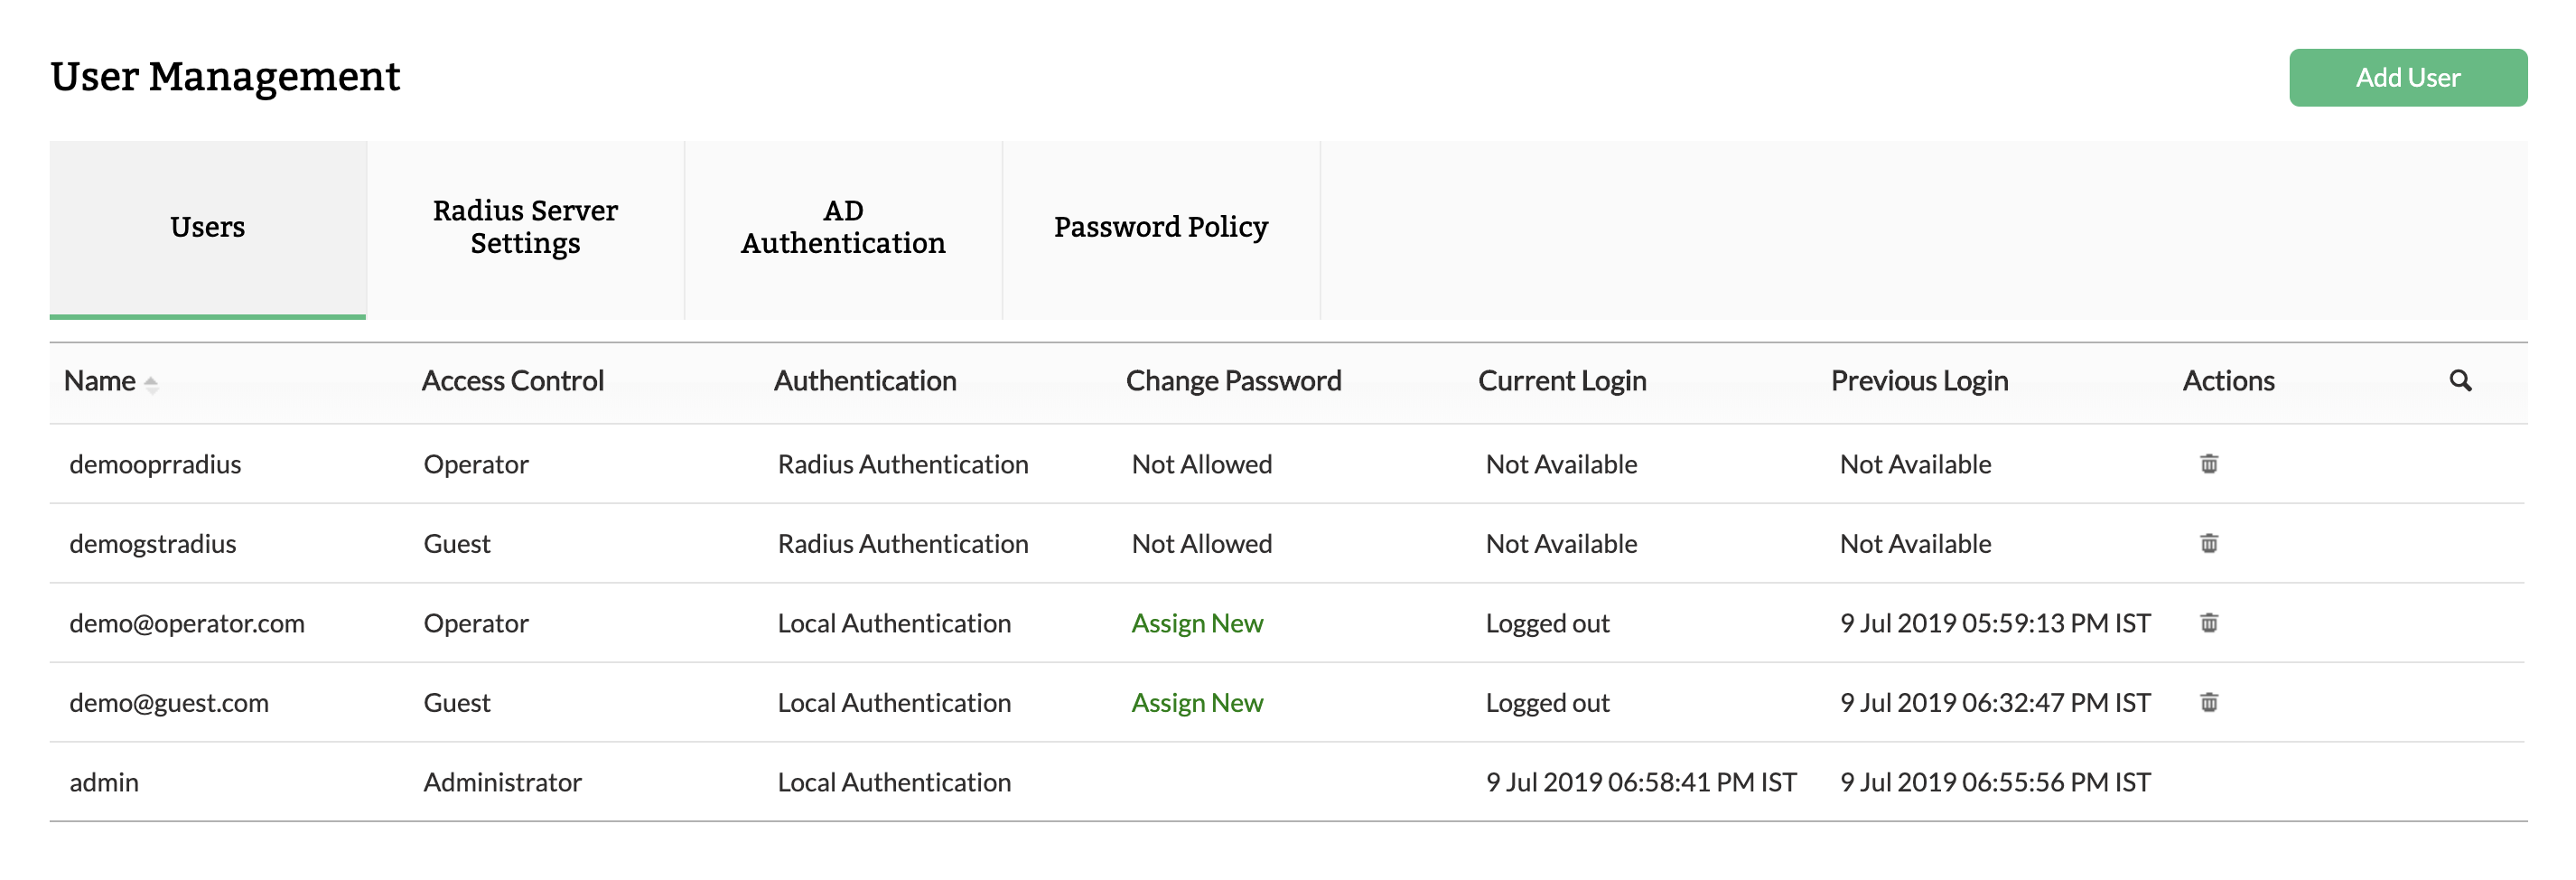Switch to the Users tab

[x=208, y=228]
